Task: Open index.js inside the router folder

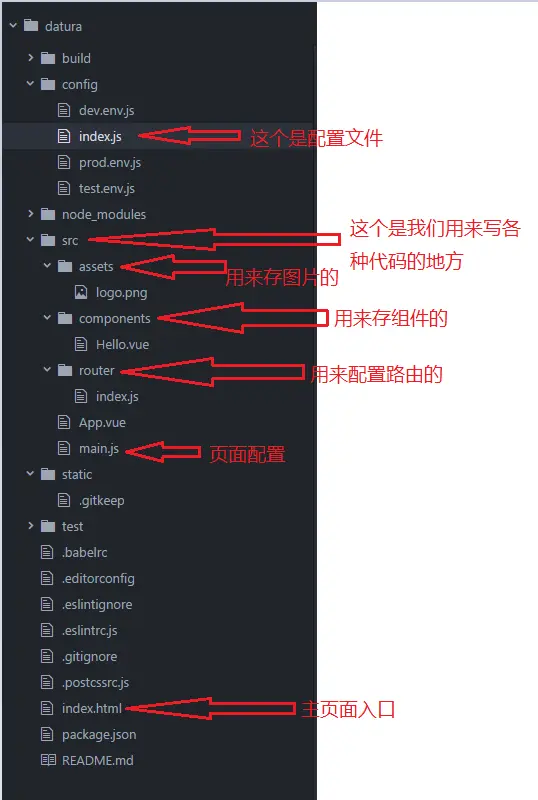Action: [x=117, y=396]
